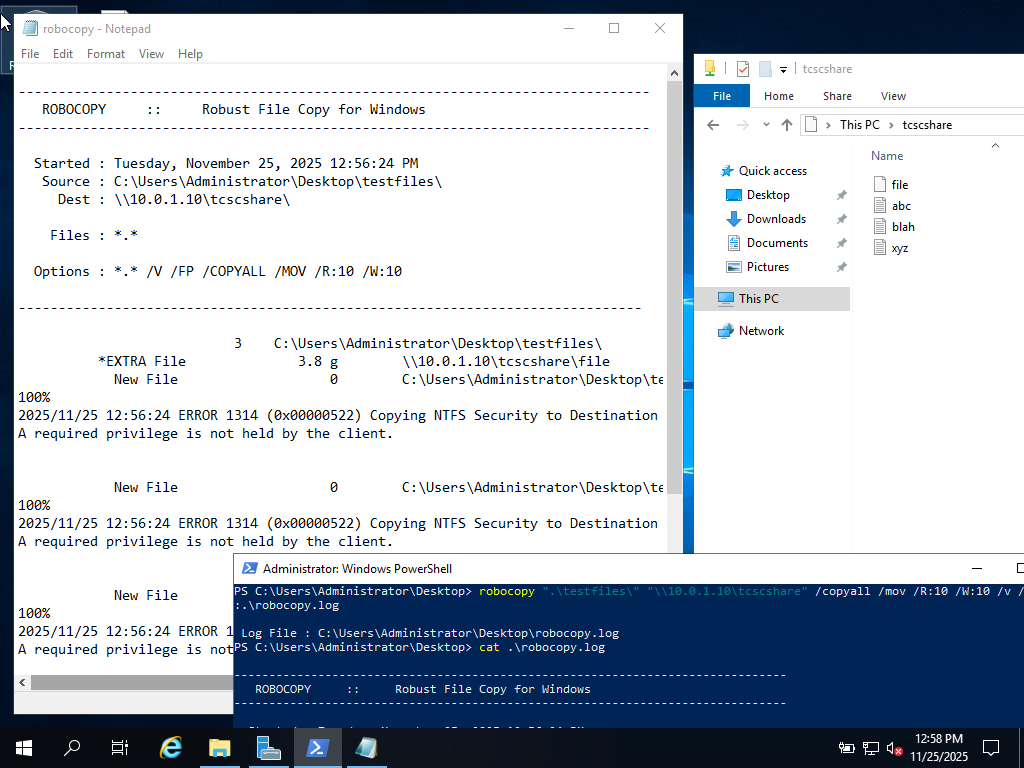The width and height of the screenshot is (1024, 768).
Task: Click the New Folder quick access icon
Action: point(765,69)
